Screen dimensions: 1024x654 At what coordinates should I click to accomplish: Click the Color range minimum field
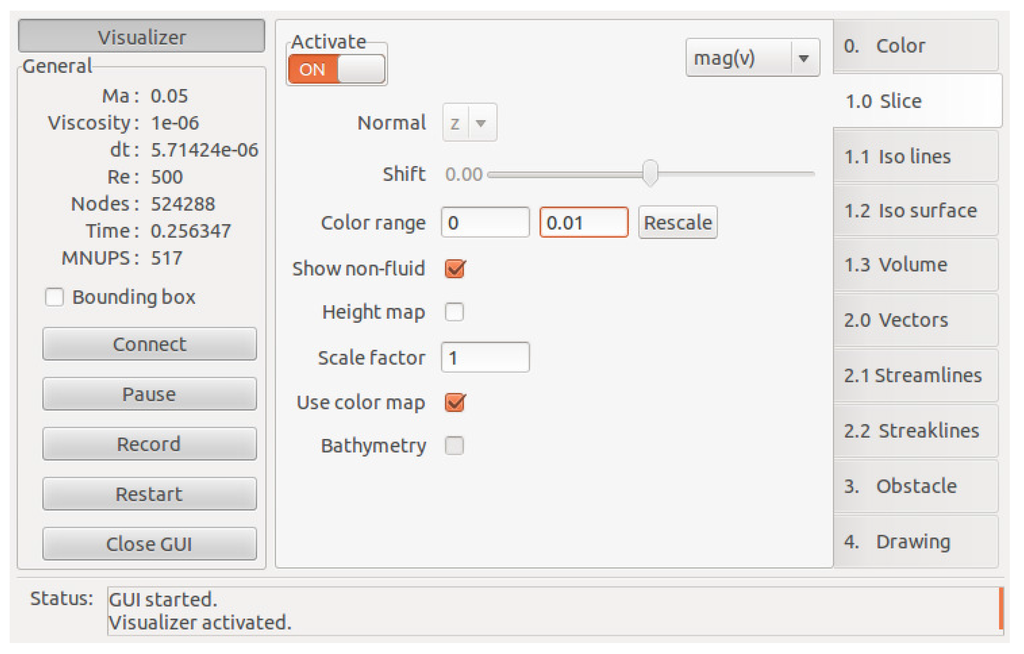485,222
